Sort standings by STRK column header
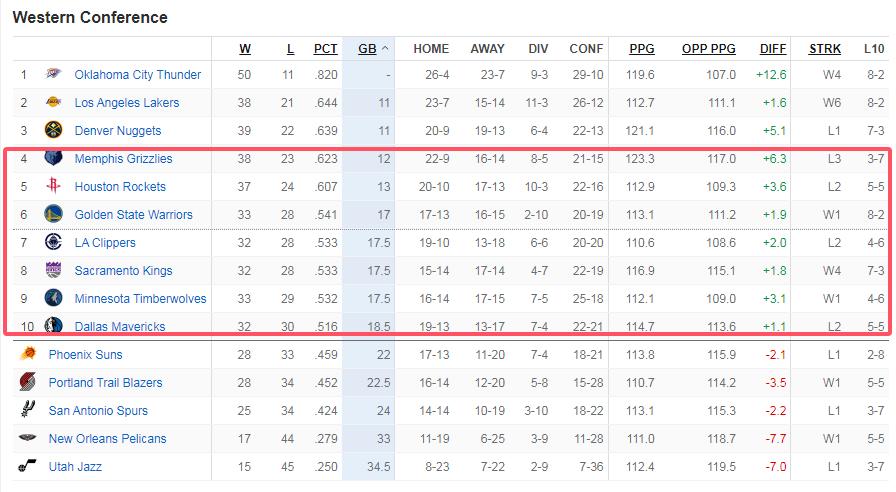This screenshot has height=492, width=896. tap(825, 48)
